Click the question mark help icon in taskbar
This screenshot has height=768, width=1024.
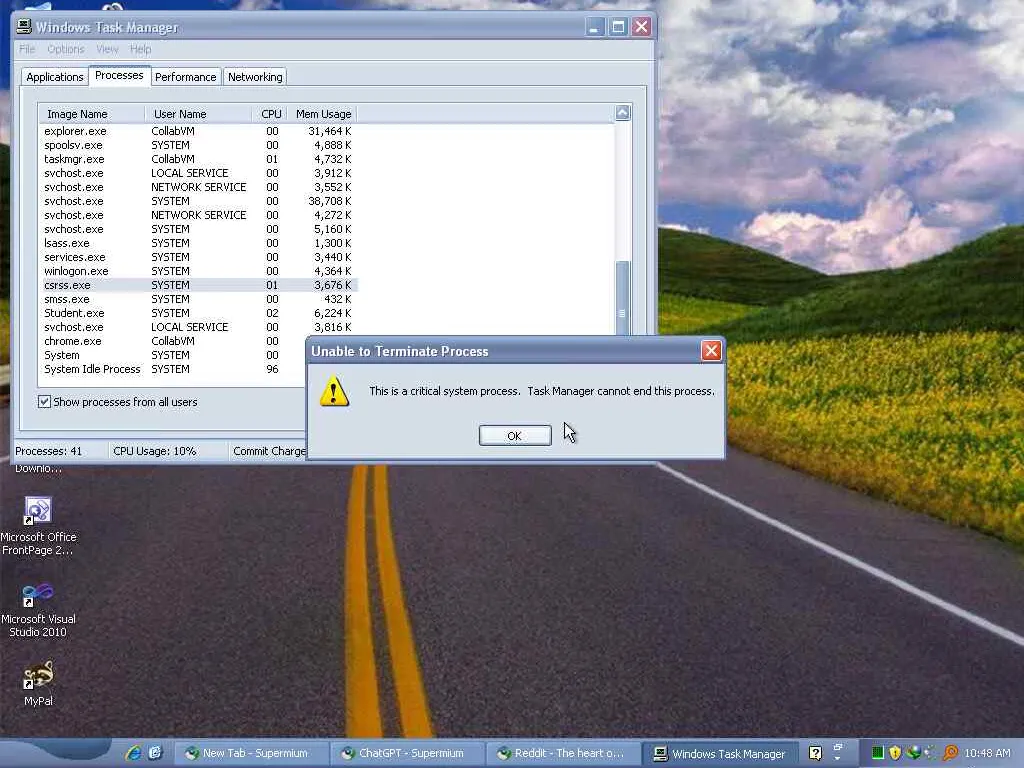[815, 754]
